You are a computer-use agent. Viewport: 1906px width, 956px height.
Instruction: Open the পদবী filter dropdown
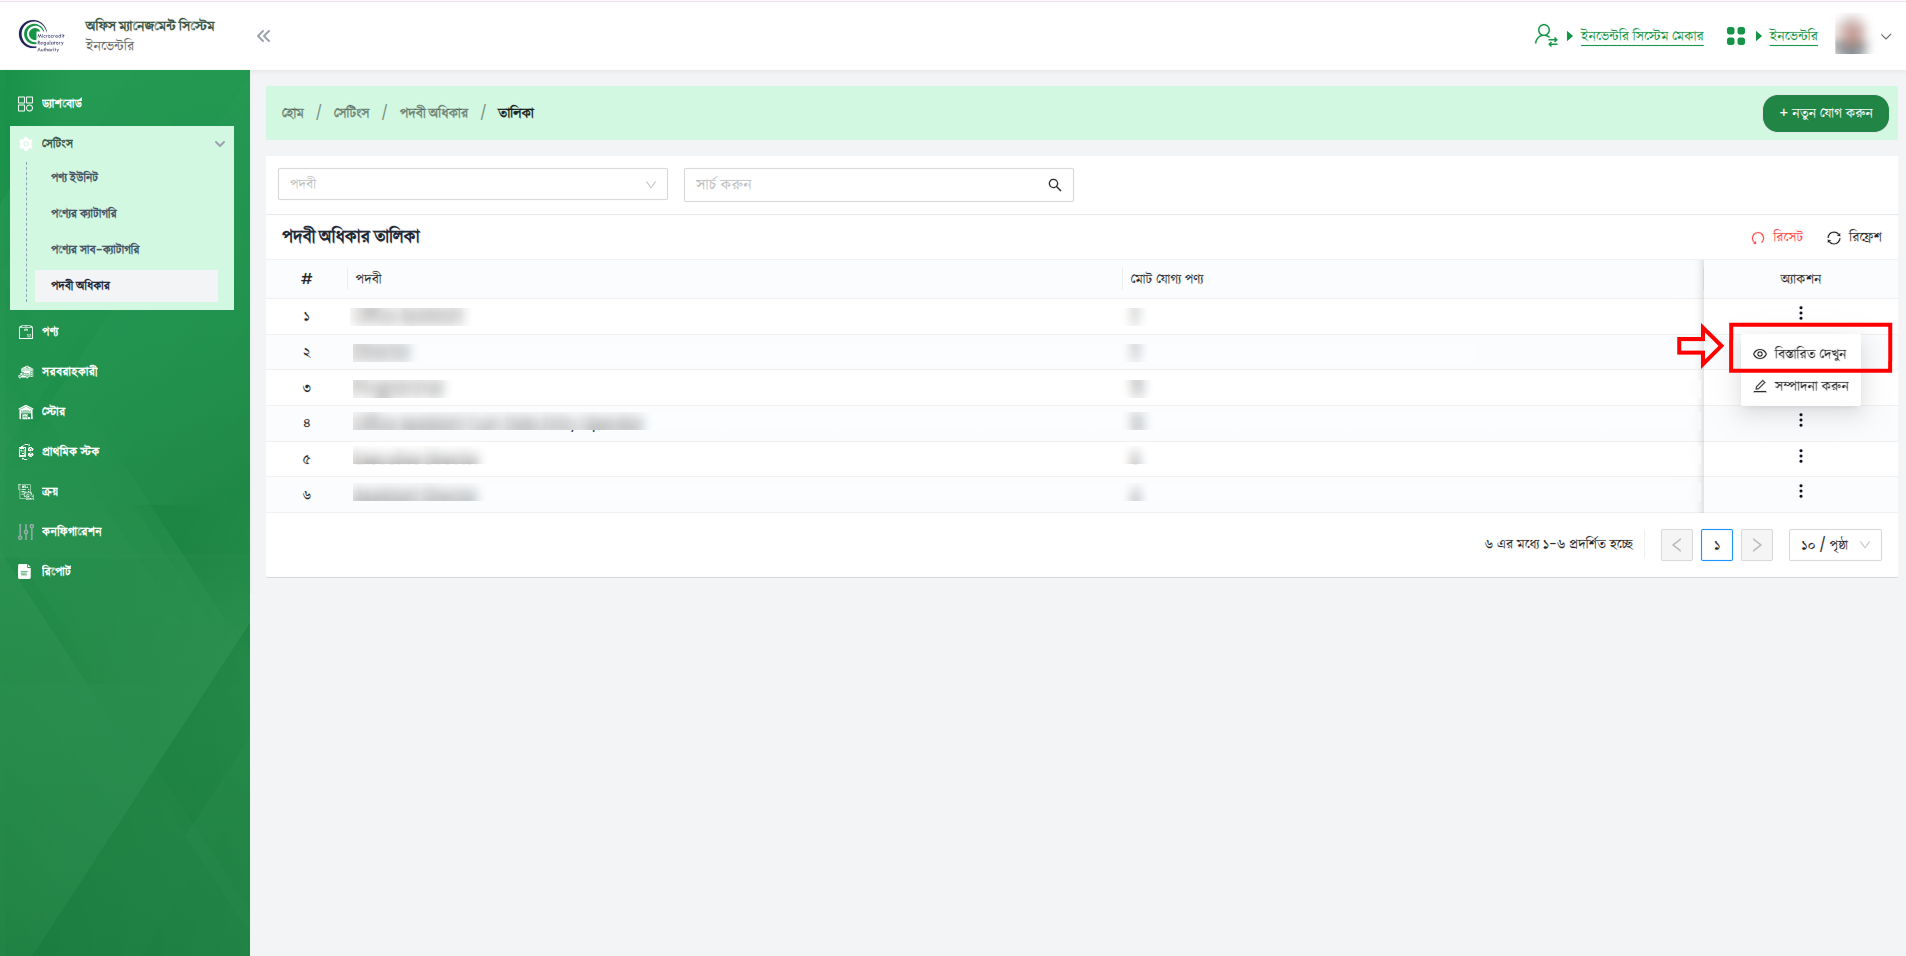coord(473,184)
